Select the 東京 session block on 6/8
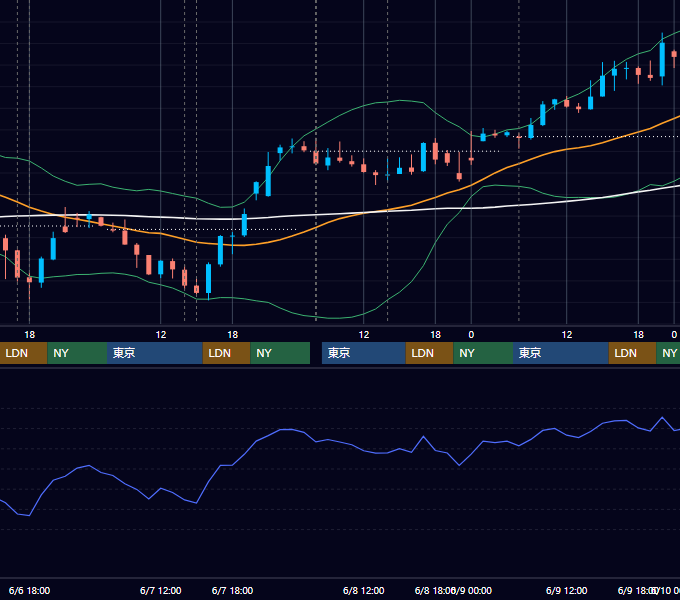Image resolution: width=680 pixels, height=600 pixels. point(363,353)
